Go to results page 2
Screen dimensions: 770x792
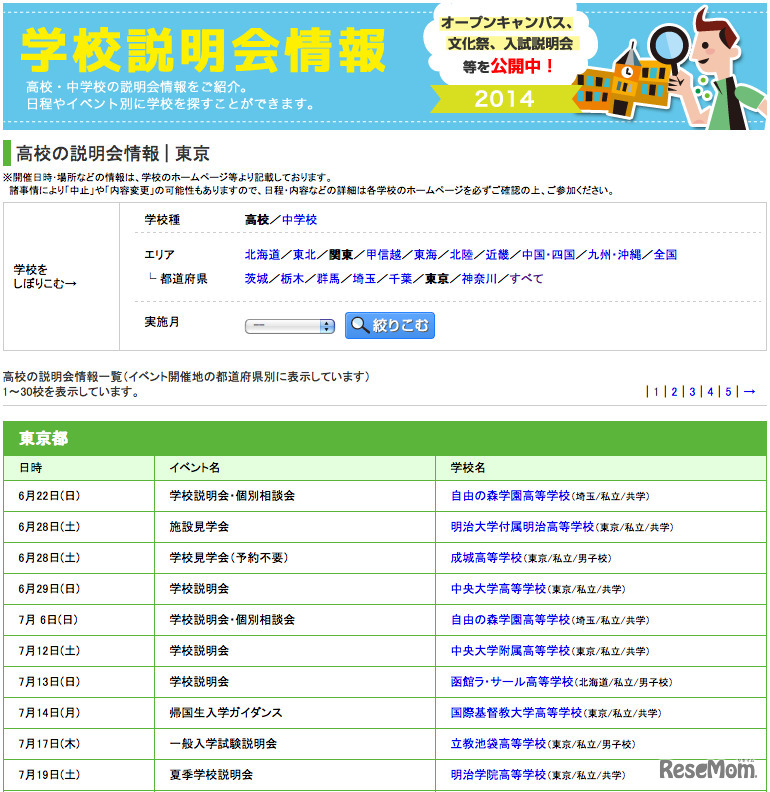tap(674, 392)
